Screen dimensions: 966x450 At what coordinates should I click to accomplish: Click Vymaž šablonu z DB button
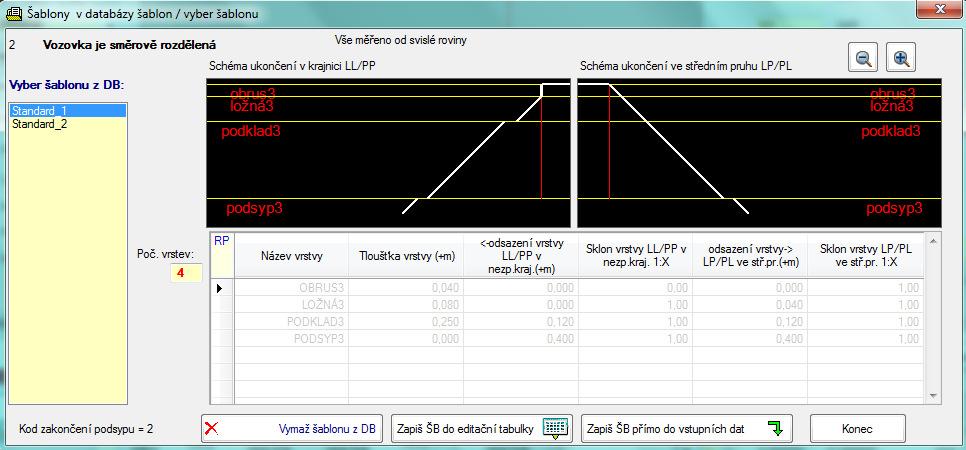tap(292, 429)
